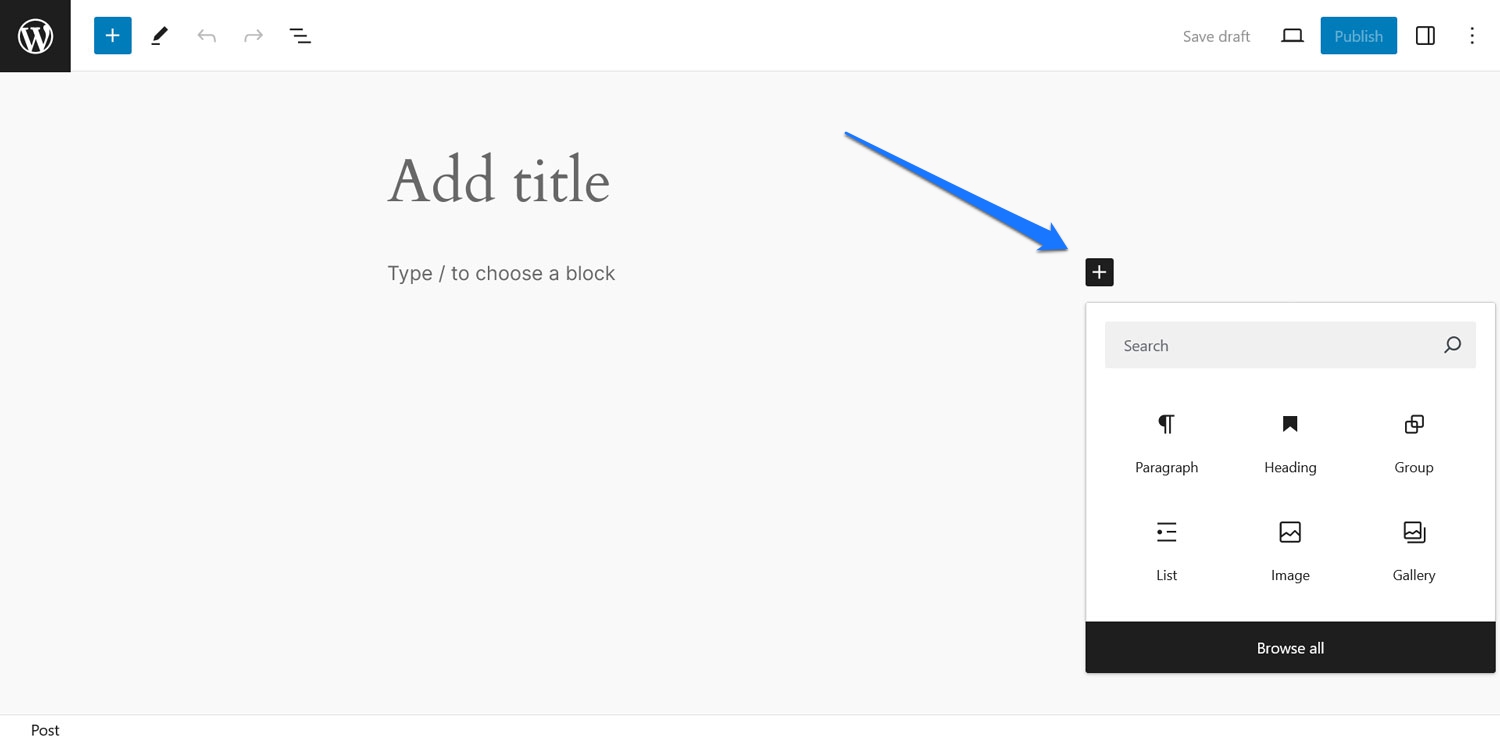Screen dimensions: 1500x743
Task: Insert a Group block
Action: tap(1413, 440)
